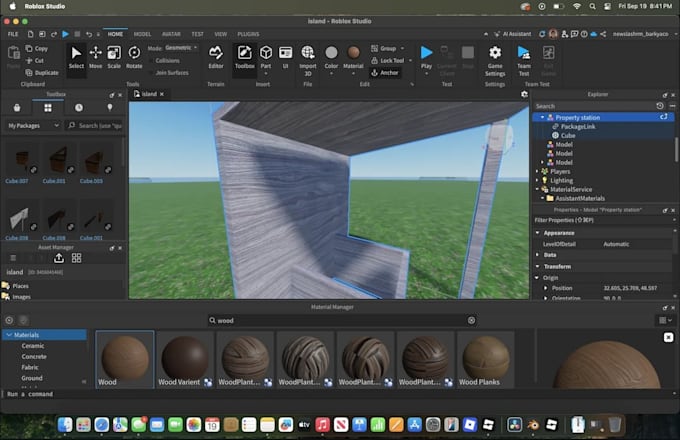Activate the Select tool

76,58
